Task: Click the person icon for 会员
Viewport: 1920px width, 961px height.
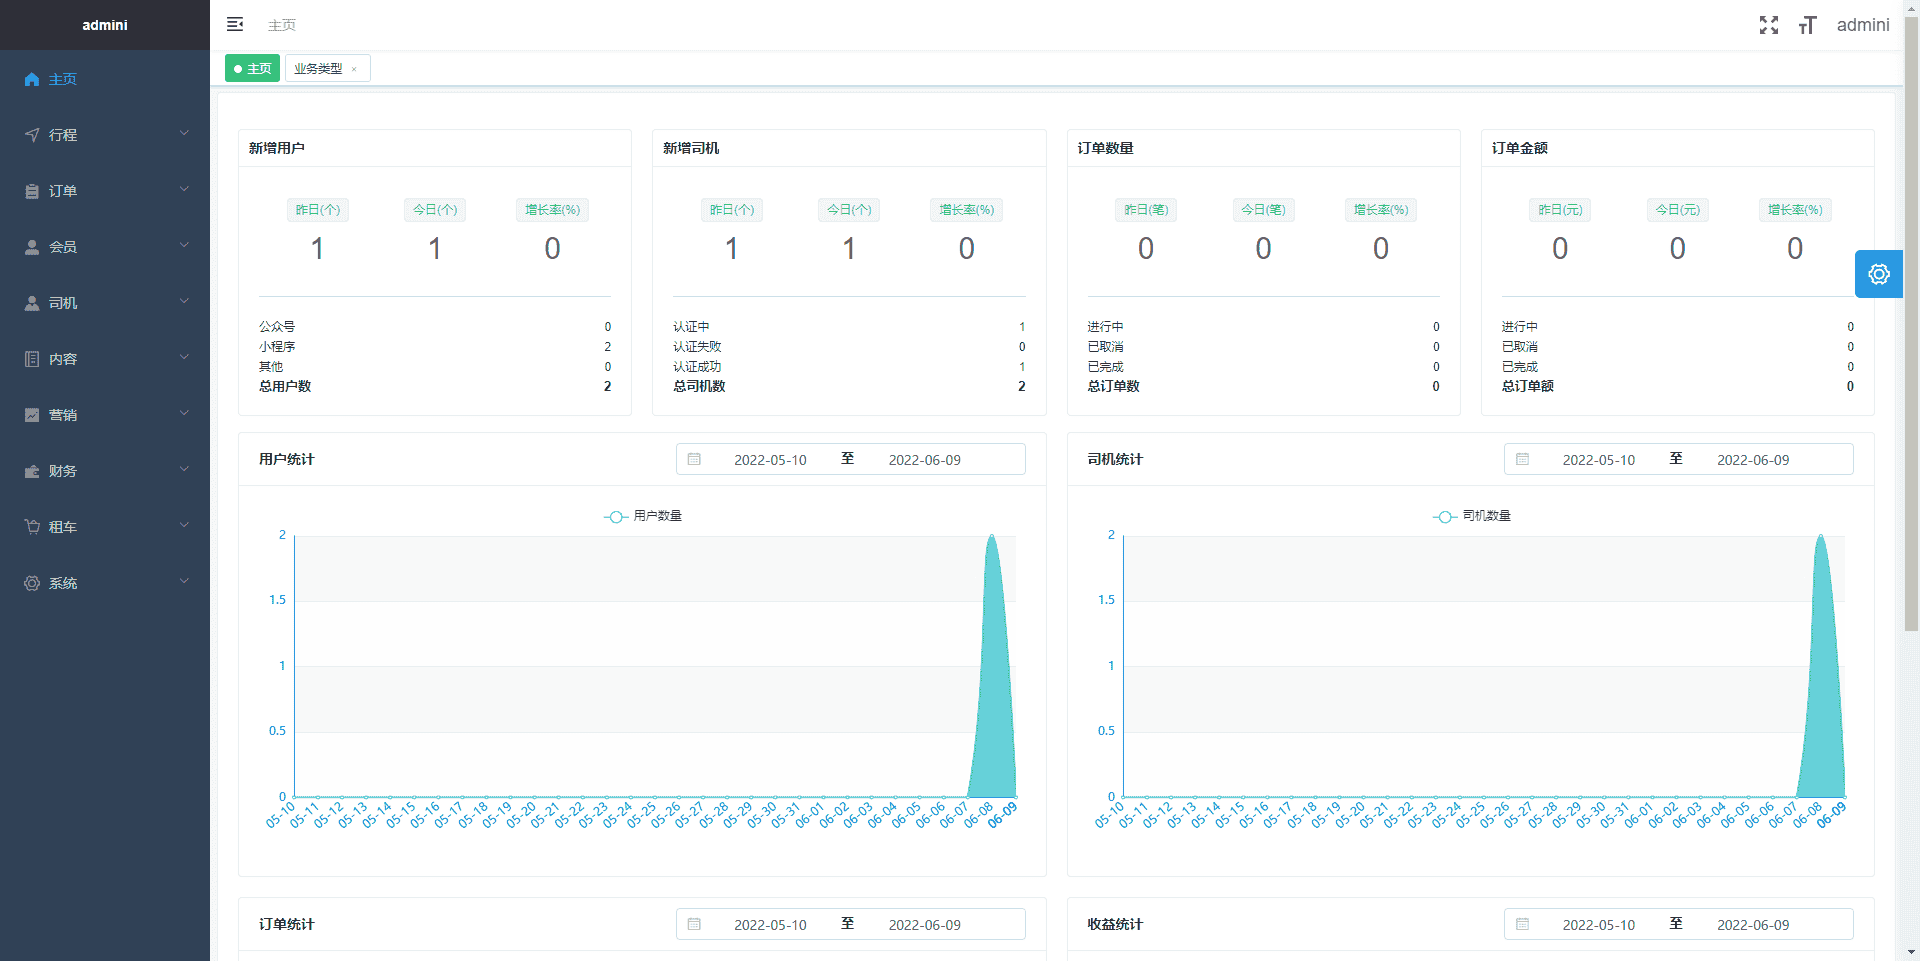Action: coord(32,247)
